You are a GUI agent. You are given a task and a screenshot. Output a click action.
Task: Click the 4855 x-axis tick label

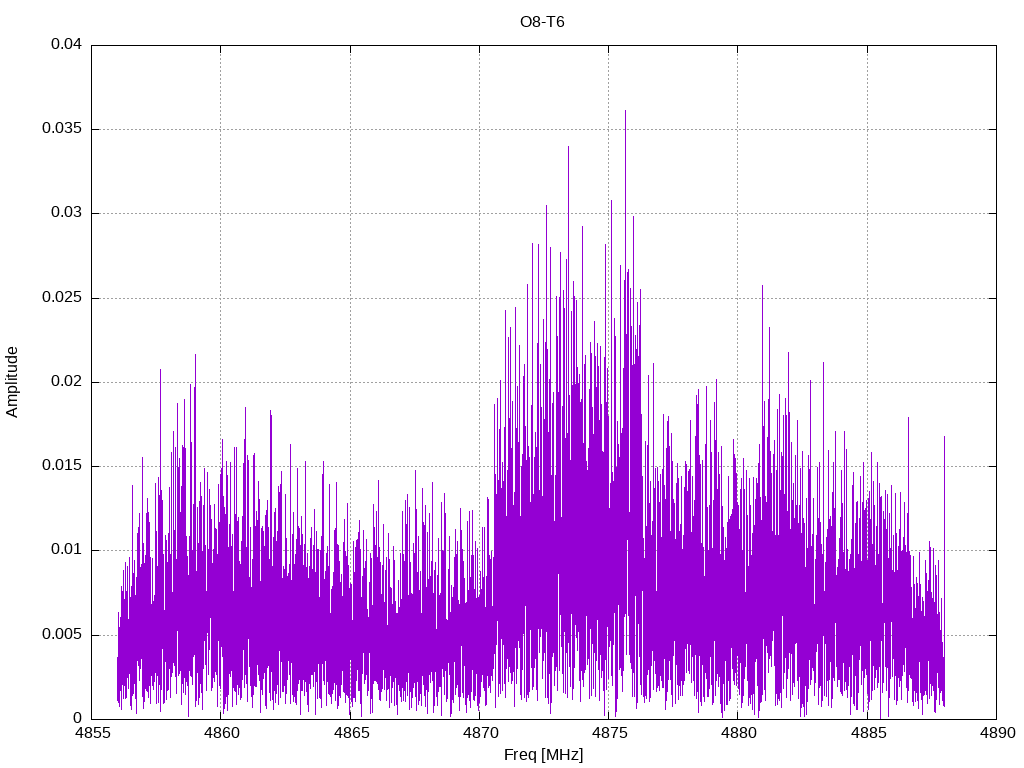[x=92, y=733]
